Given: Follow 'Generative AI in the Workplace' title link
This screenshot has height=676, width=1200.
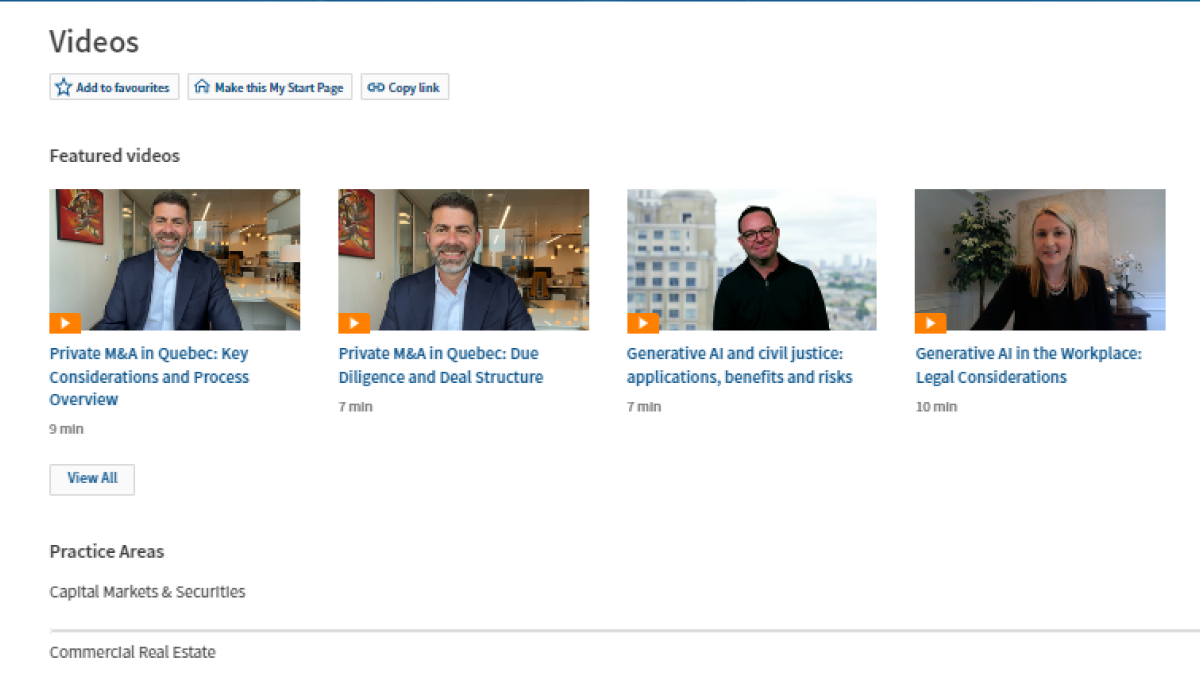Looking at the screenshot, I should tap(1028, 365).
